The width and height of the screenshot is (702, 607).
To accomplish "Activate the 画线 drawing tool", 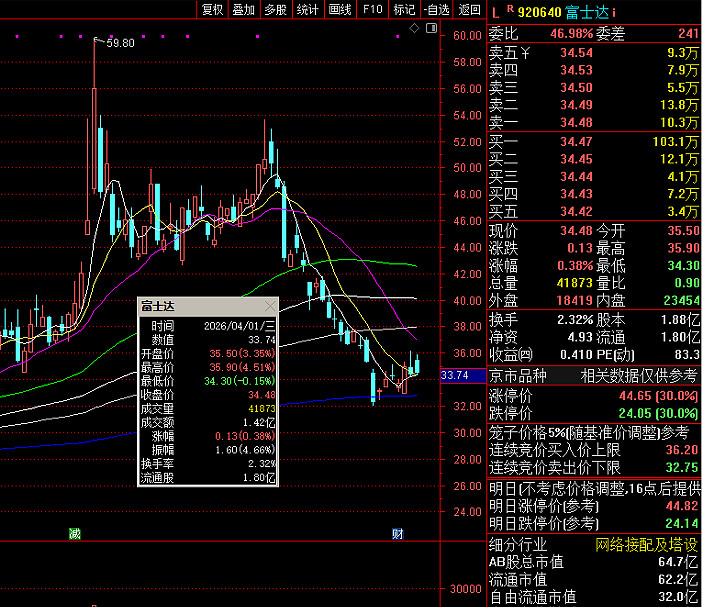I will (340, 9).
